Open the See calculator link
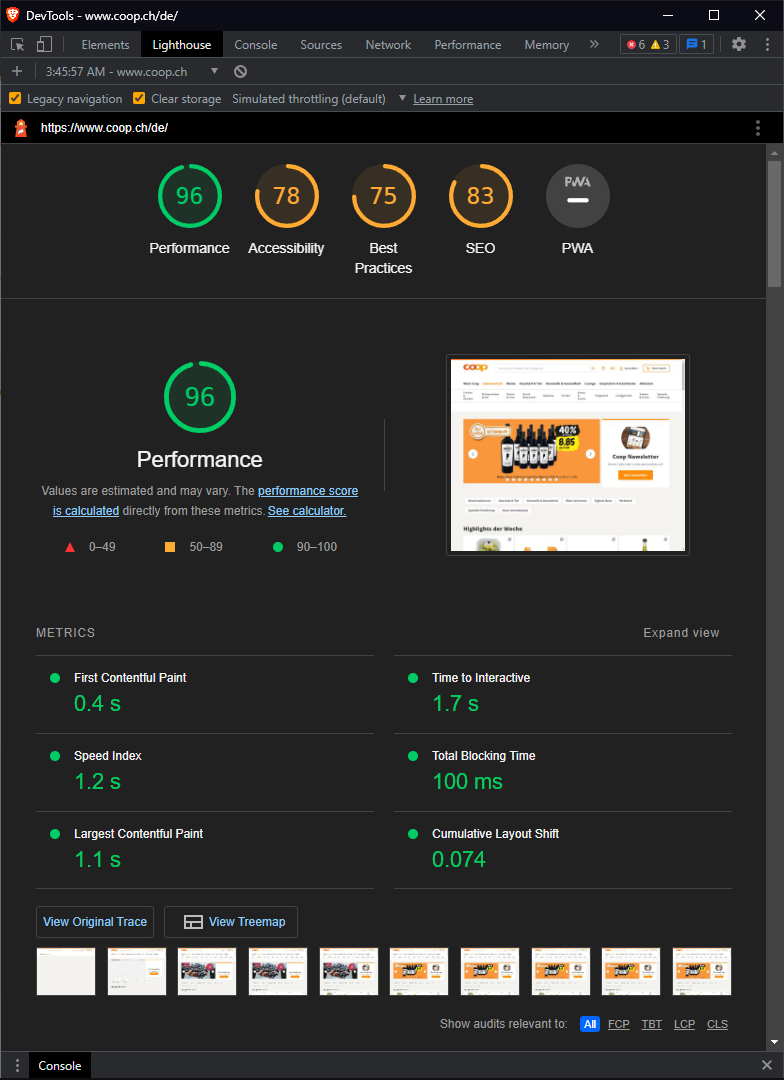 point(307,511)
